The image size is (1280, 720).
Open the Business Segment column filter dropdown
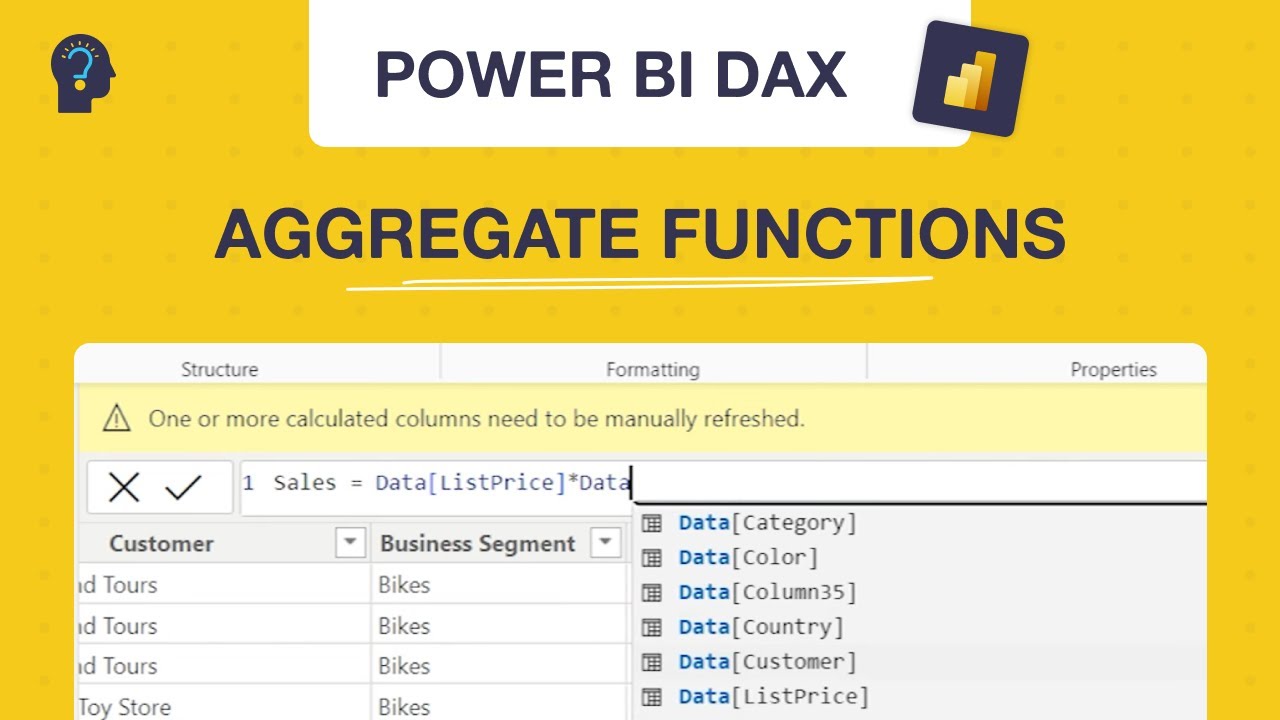605,543
